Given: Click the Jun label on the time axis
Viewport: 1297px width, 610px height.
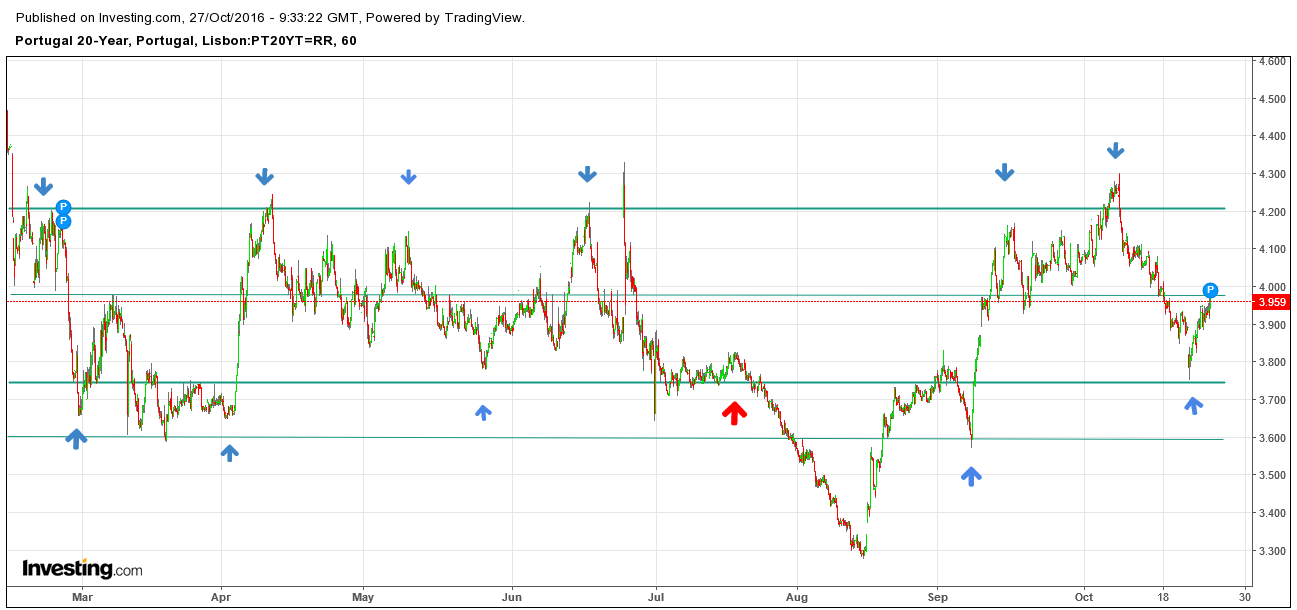Looking at the screenshot, I should coord(512,597).
